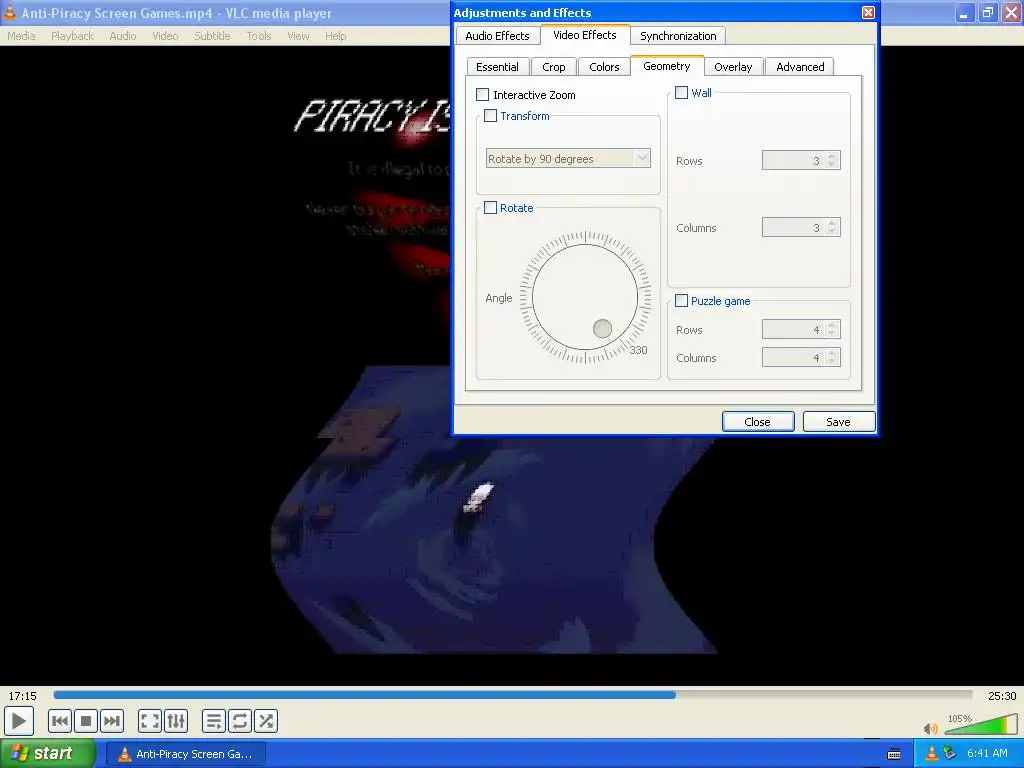Screen dimensions: 1024x768
Task: Click the Close button in dialog
Action: click(758, 422)
